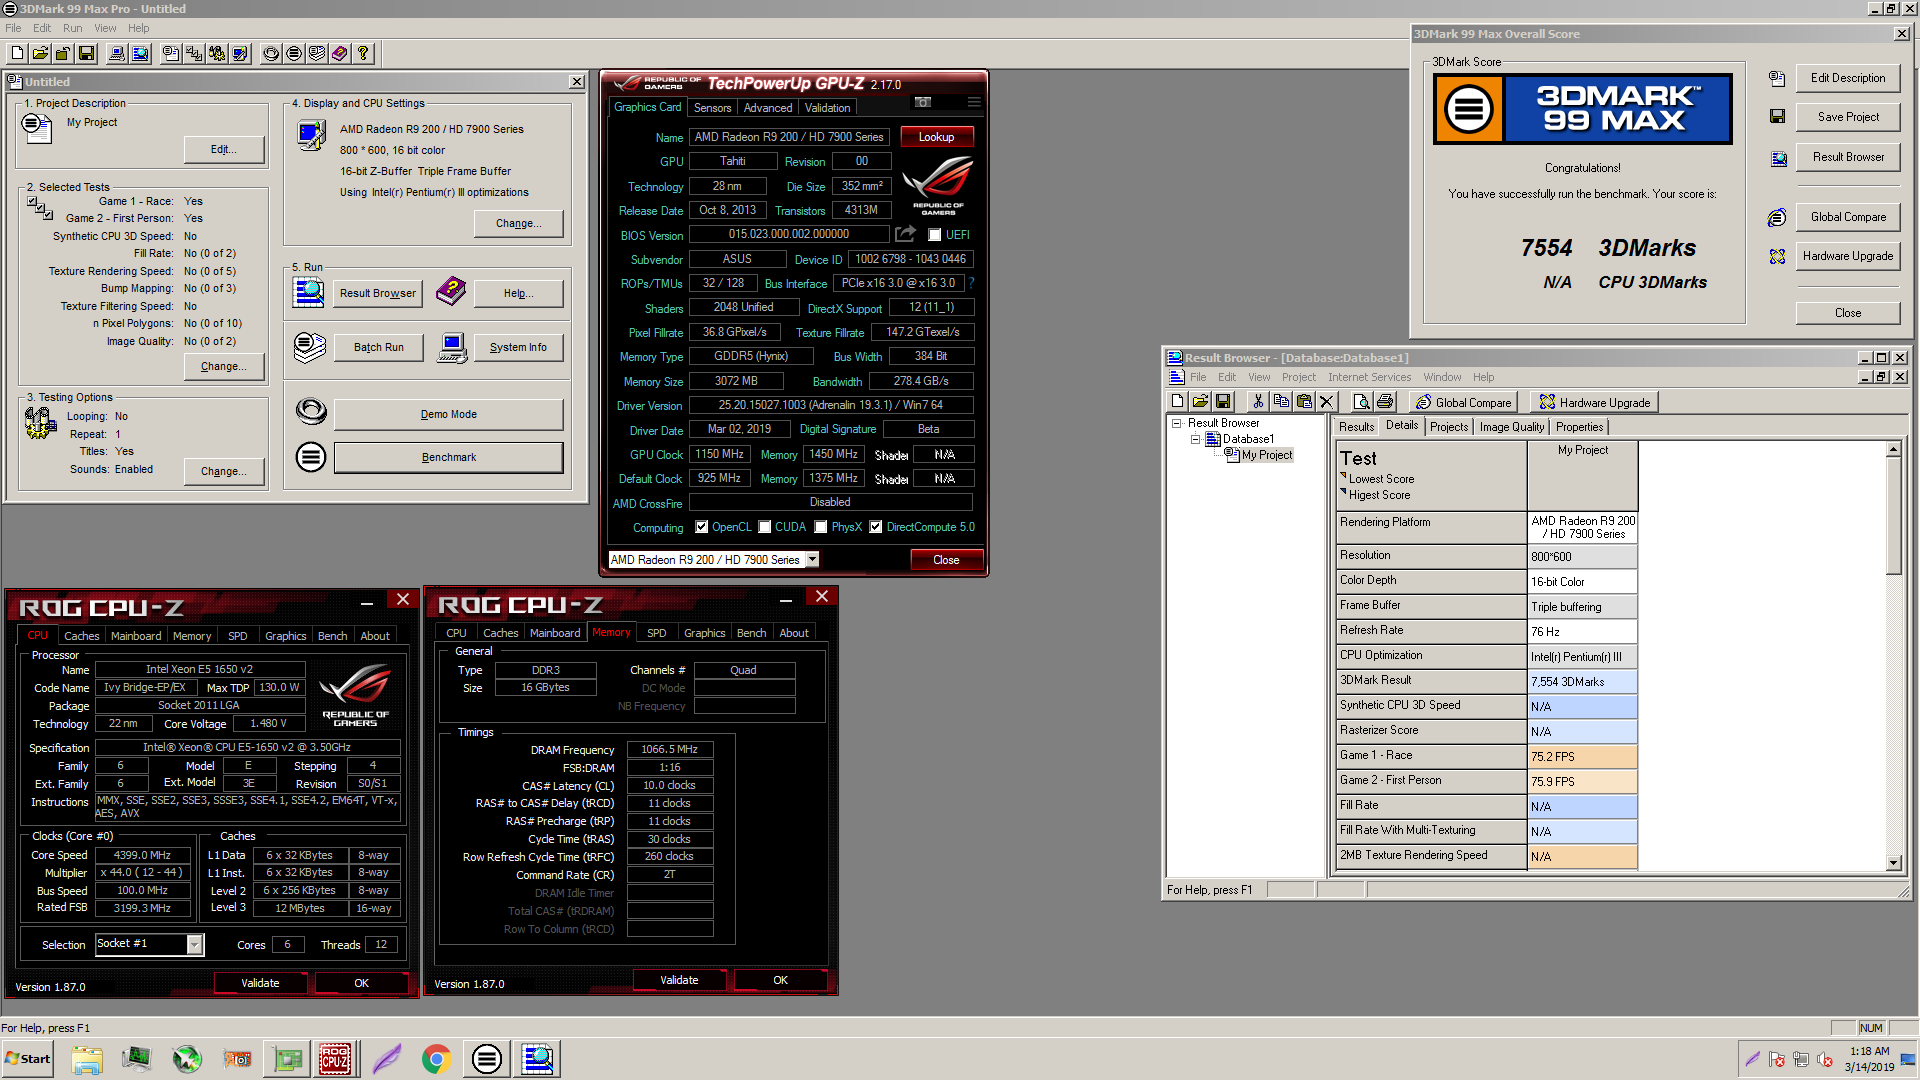Click Save floppy icon in Result Browser toolbar

click(x=1223, y=402)
